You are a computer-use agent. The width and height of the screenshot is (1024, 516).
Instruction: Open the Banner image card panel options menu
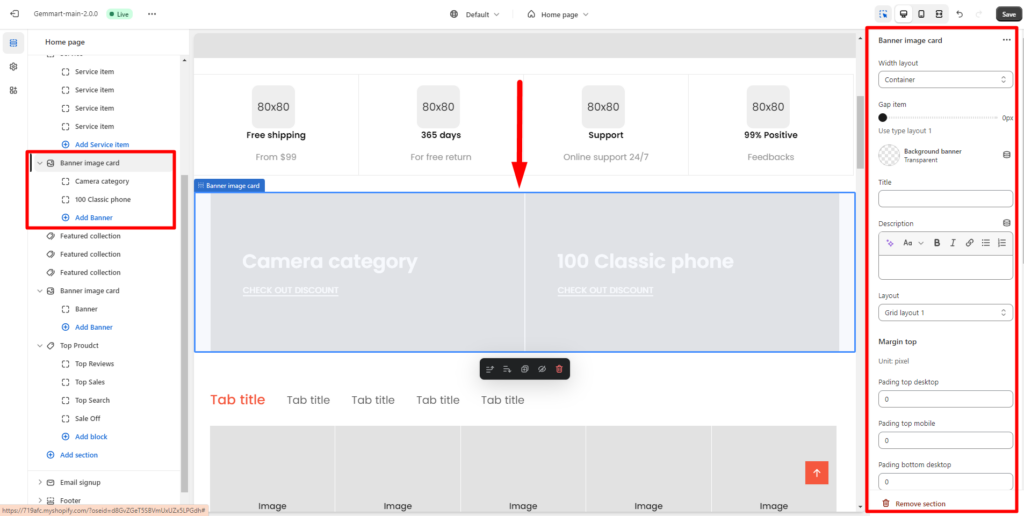(1007, 40)
